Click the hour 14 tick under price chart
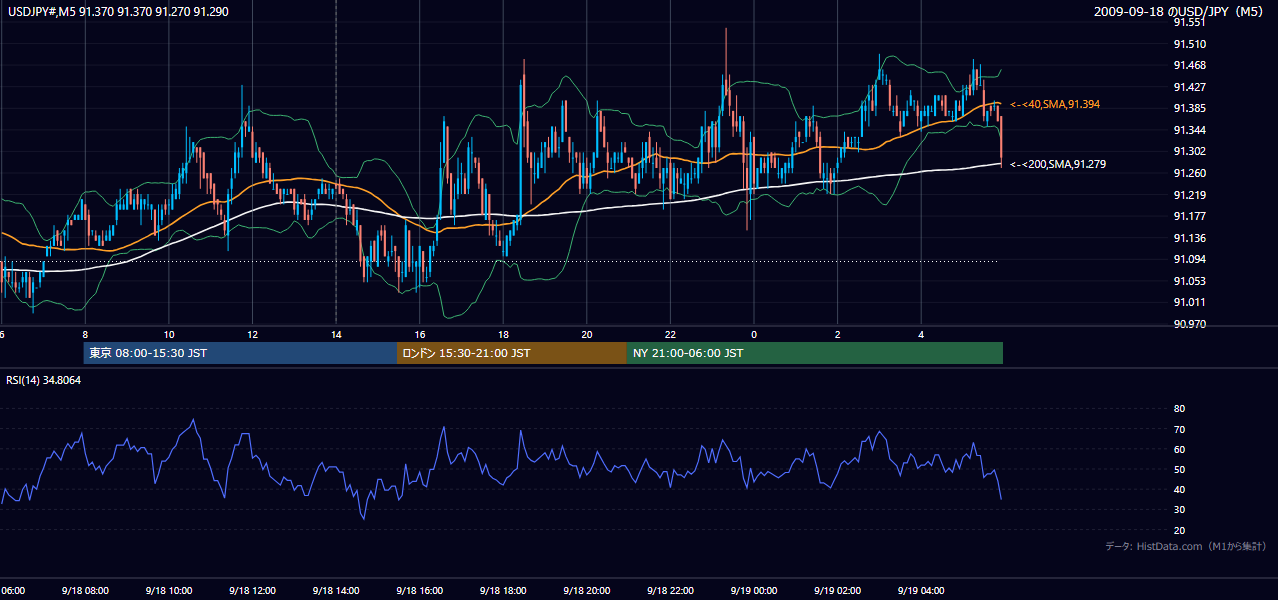Screen dimensions: 1278x600 (x=336, y=334)
